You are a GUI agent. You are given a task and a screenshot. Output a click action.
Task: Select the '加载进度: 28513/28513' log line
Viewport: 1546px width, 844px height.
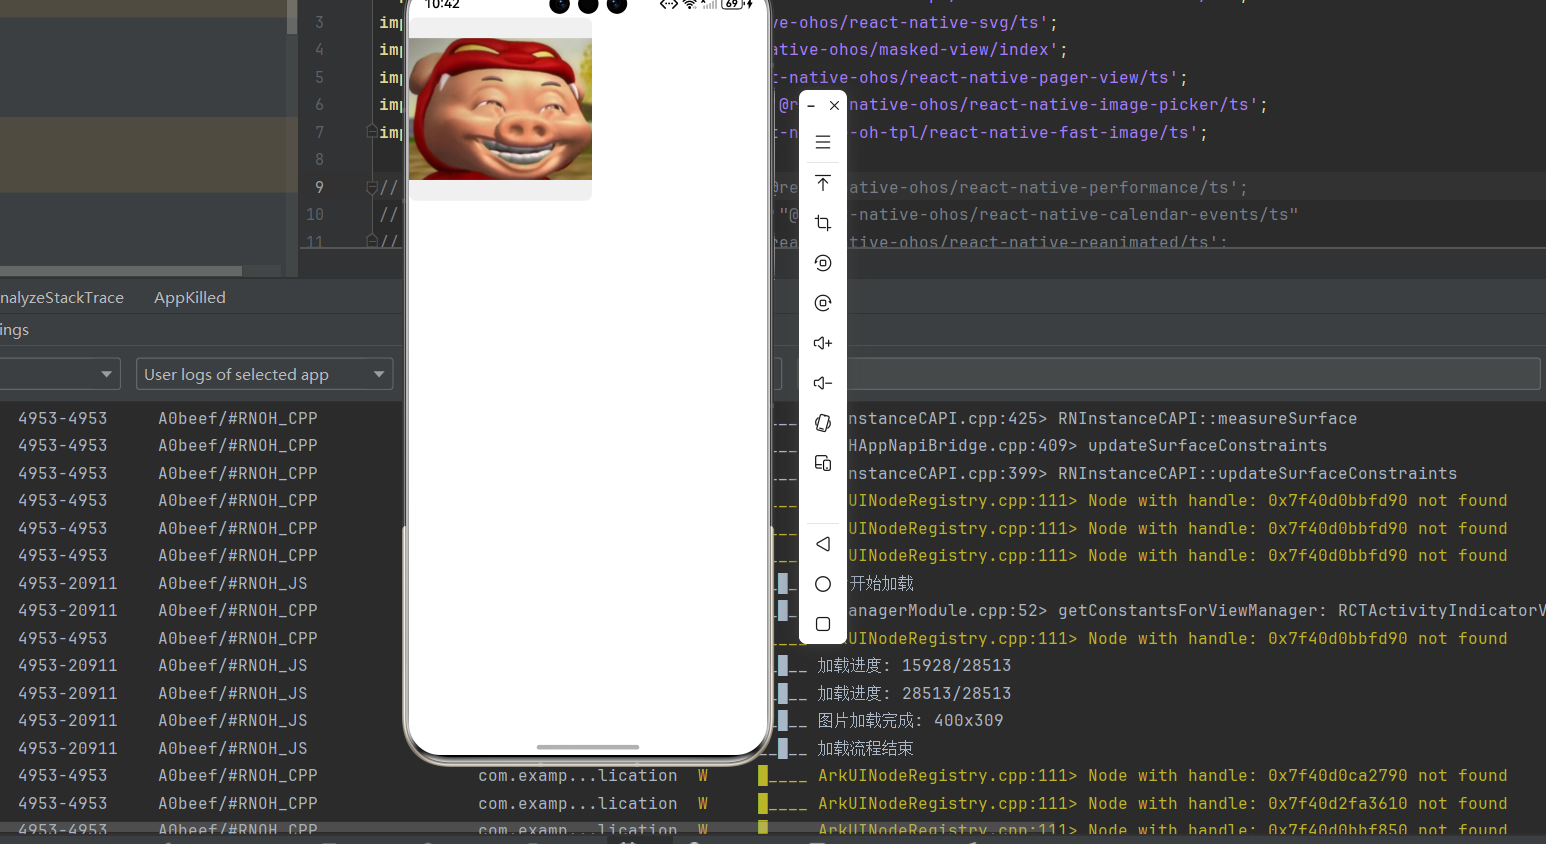point(914,693)
